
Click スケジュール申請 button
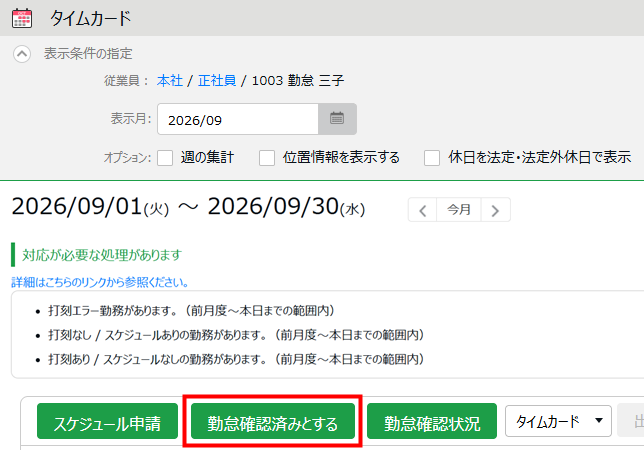pyautogui.click(x=107, y=421)
